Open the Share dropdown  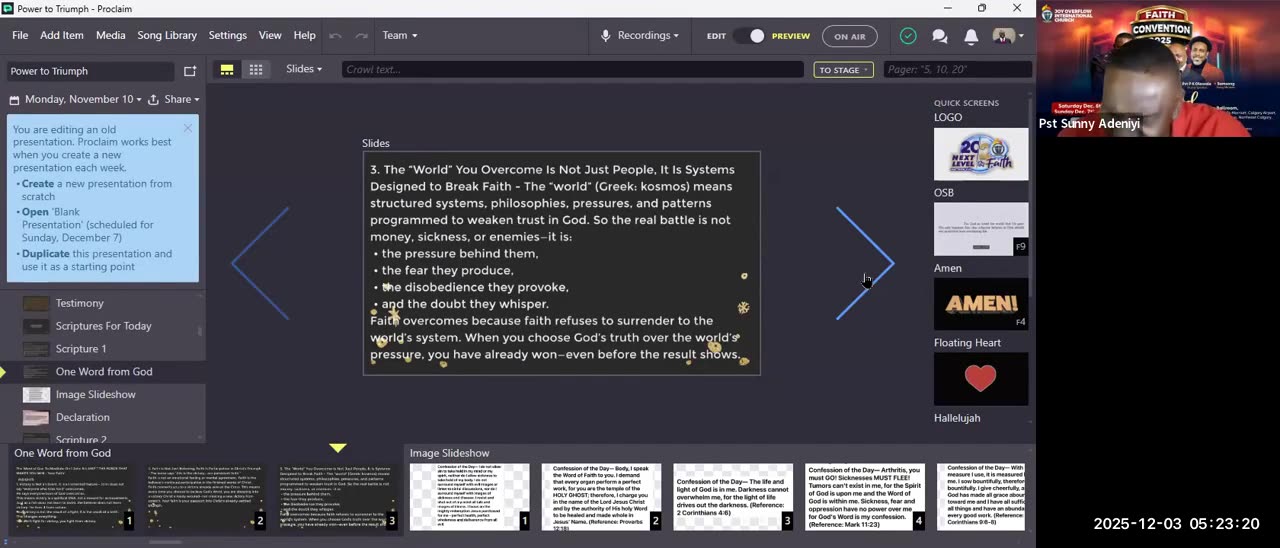click(x=174, y=99)
